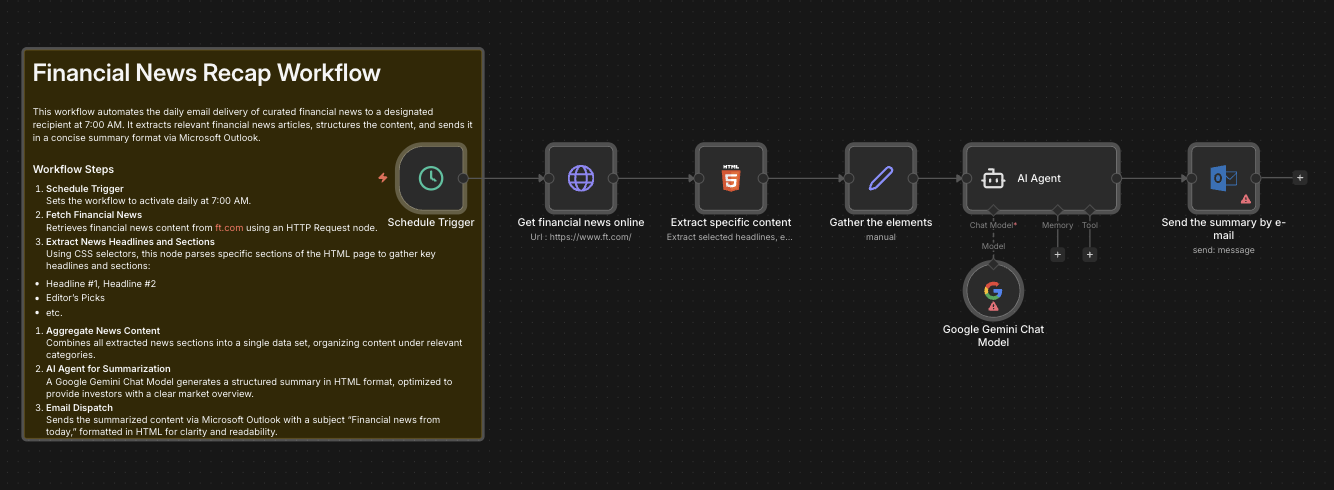Open the Get financial news online globe node
This screenshot has width=1334, height=490.
581,178
